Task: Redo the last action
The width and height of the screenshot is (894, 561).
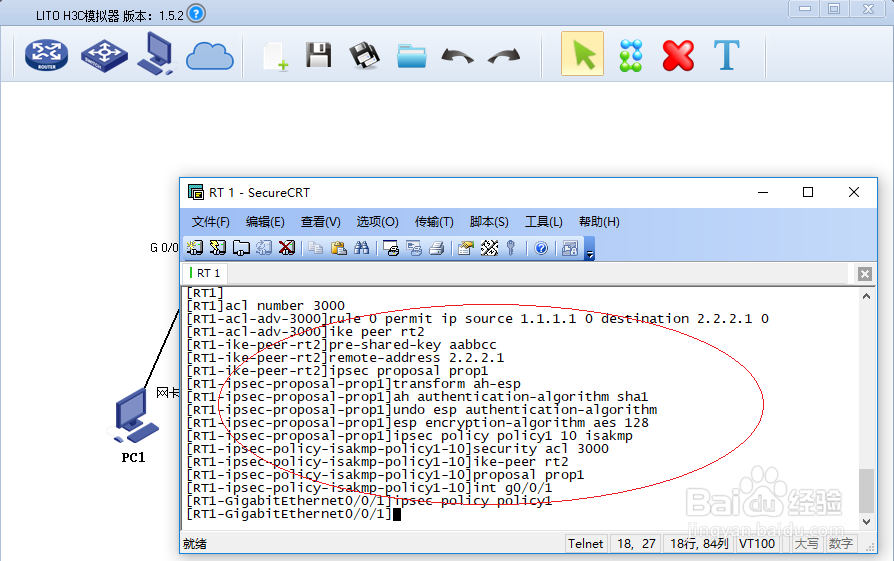Action: (504, 56)
